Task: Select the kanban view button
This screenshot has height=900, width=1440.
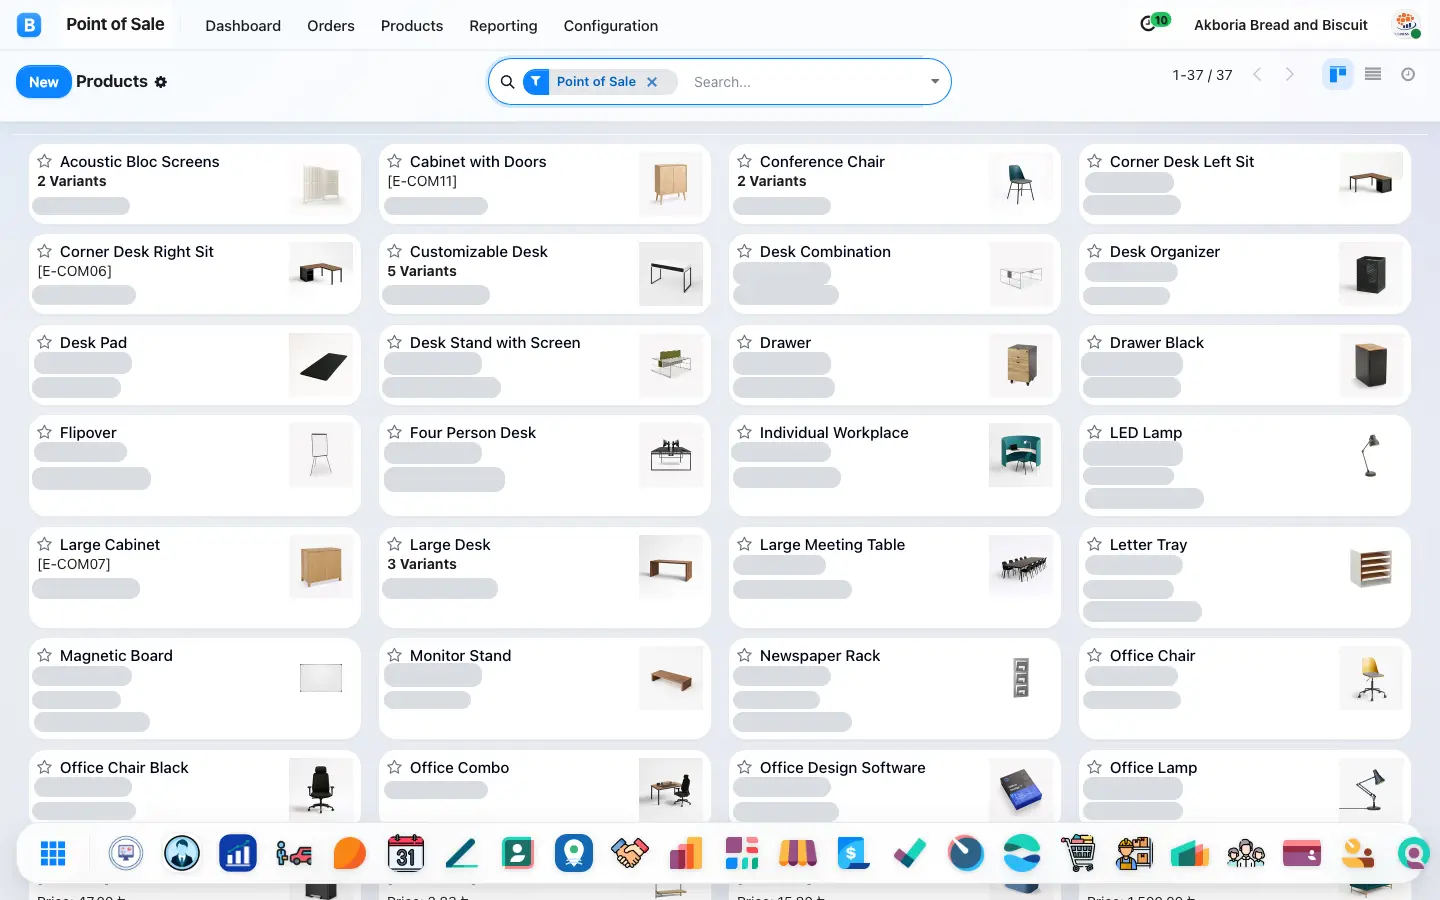Action: click(x=1337, y=74)
